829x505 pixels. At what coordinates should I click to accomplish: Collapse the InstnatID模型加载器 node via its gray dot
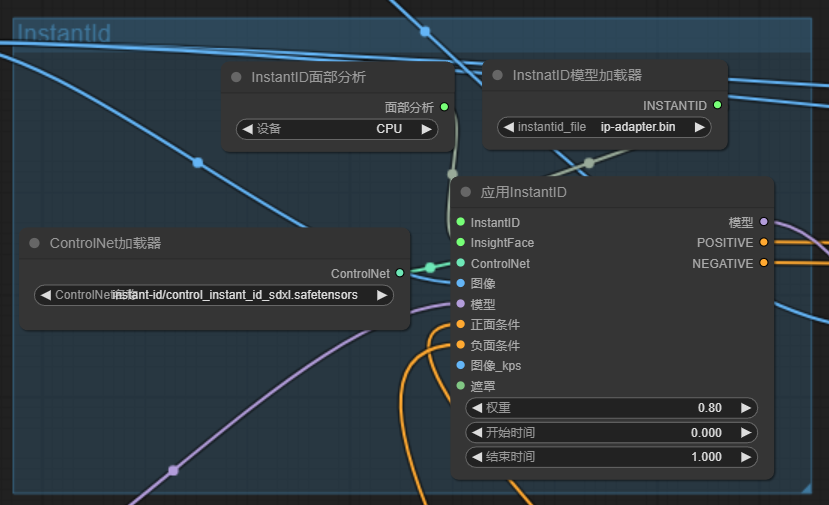coord(498,75)
